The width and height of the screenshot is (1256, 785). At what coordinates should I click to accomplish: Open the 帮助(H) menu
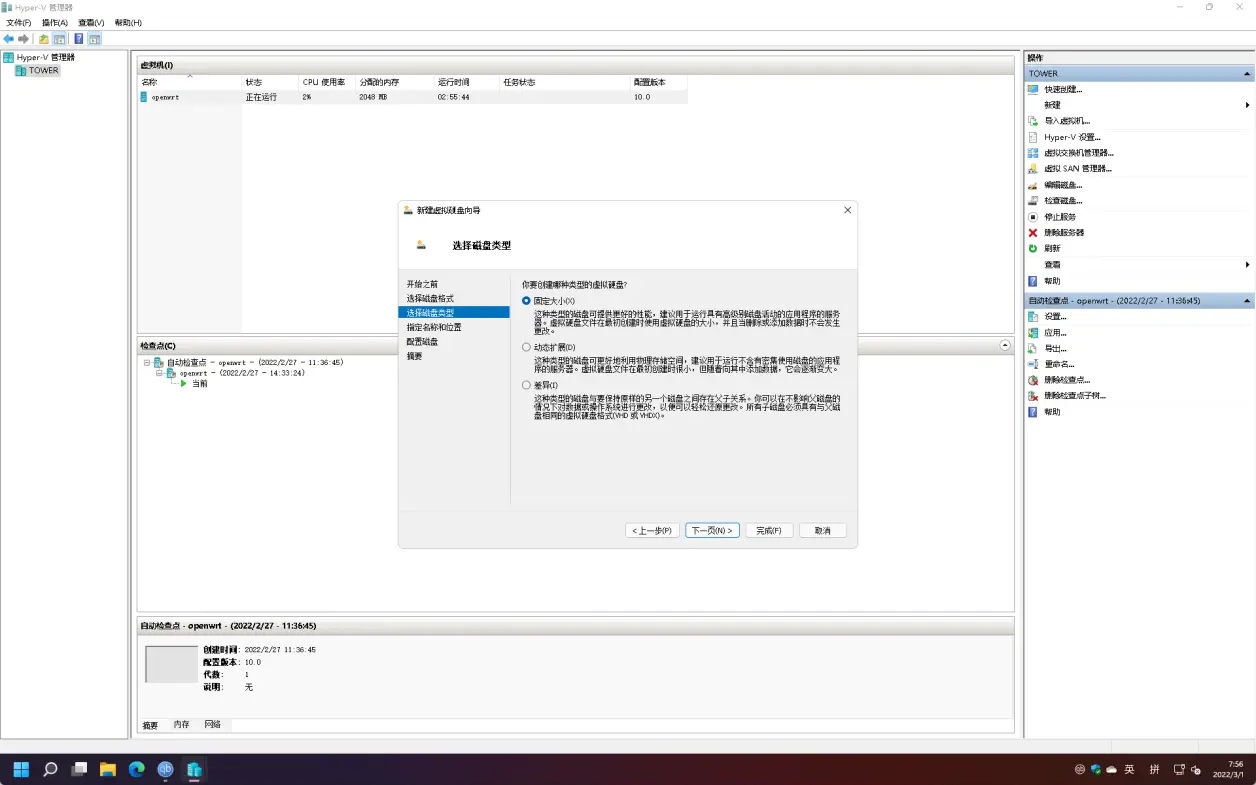tap(128, 22)
